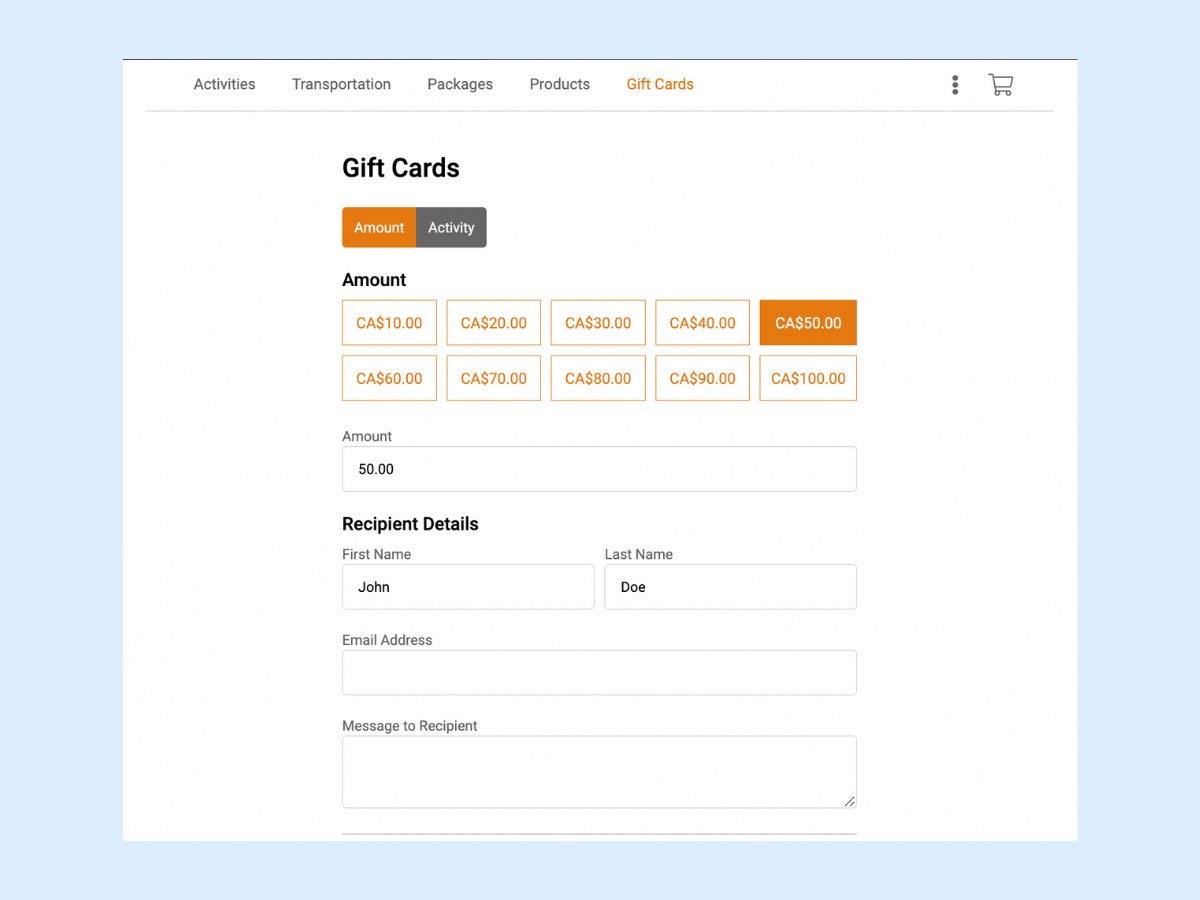Click the custom Amount input showing 50.00
1200x900 pixels.
pos(599,469)
